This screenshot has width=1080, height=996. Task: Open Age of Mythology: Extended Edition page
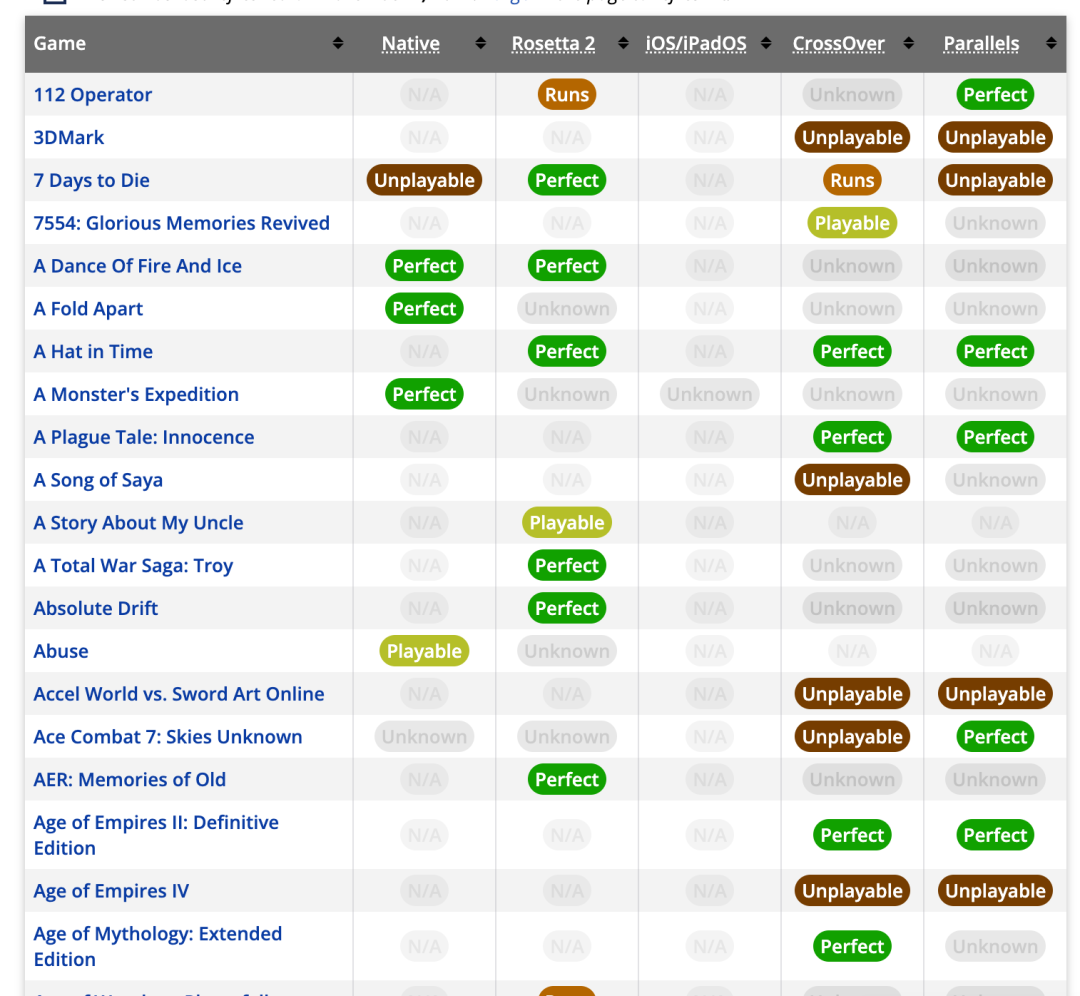pos(158,946)
